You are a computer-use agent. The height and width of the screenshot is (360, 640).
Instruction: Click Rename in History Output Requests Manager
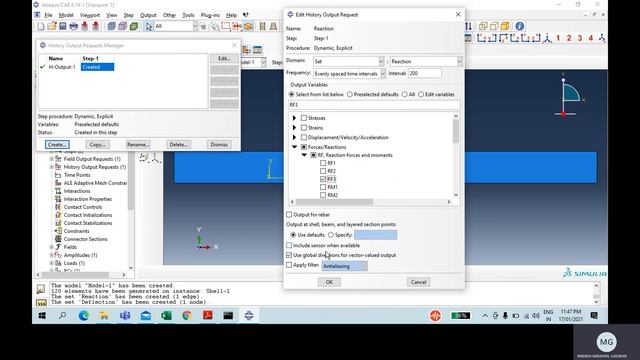pos(138,144)
